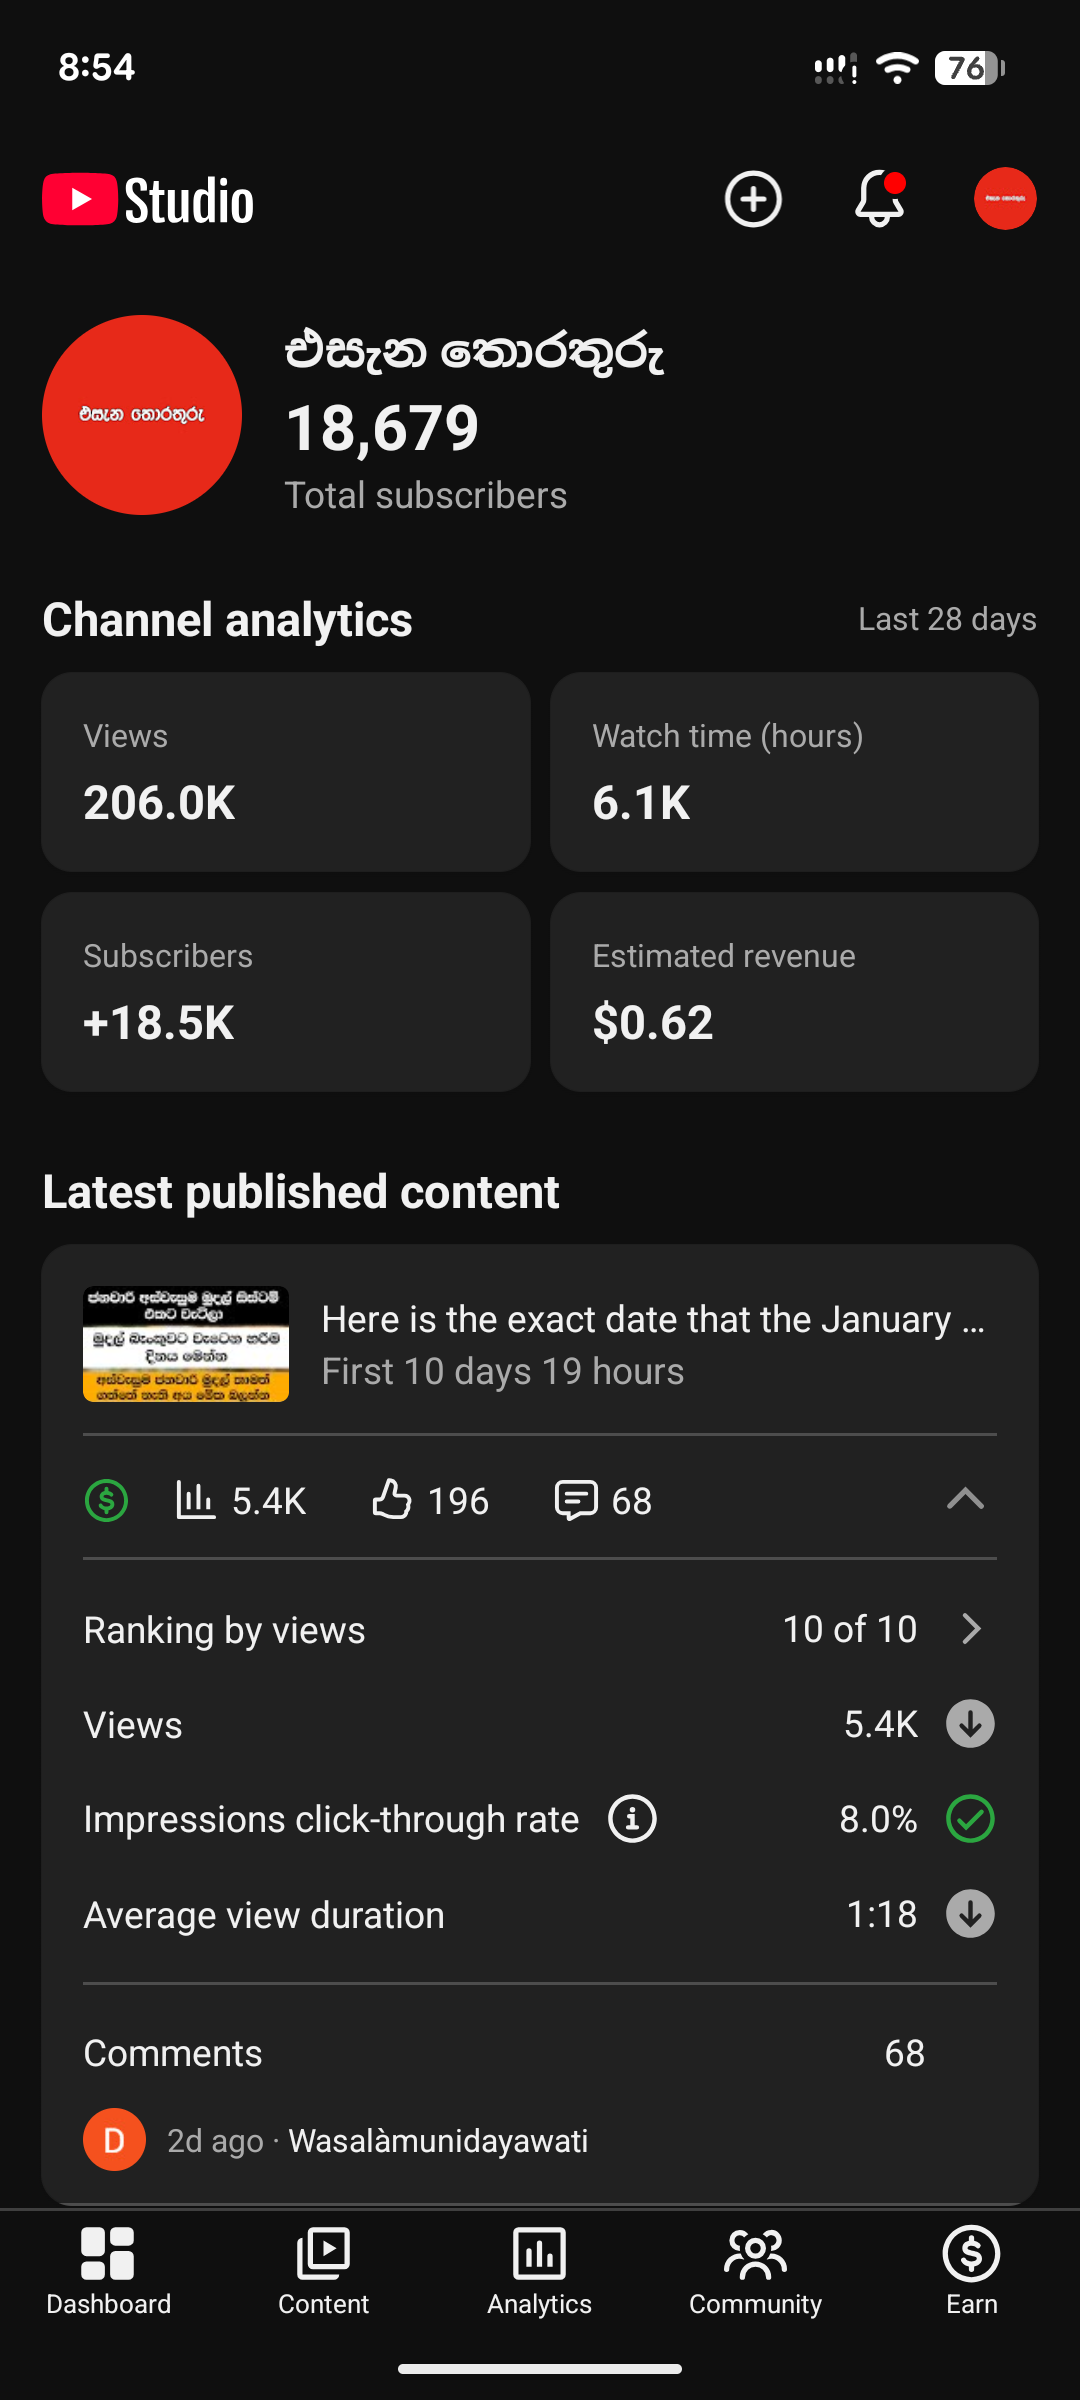The width and height of the screenshot is (1080, 2400).
Task: Switch to the Content tab
Action: (323, 2271)
